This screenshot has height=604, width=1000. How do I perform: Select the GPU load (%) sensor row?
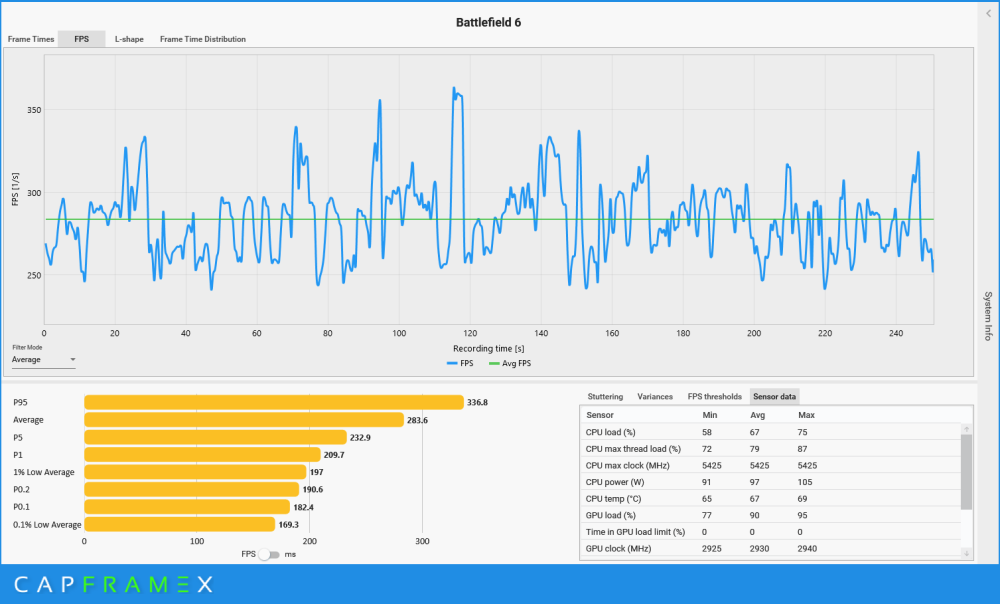coord(770,515)
